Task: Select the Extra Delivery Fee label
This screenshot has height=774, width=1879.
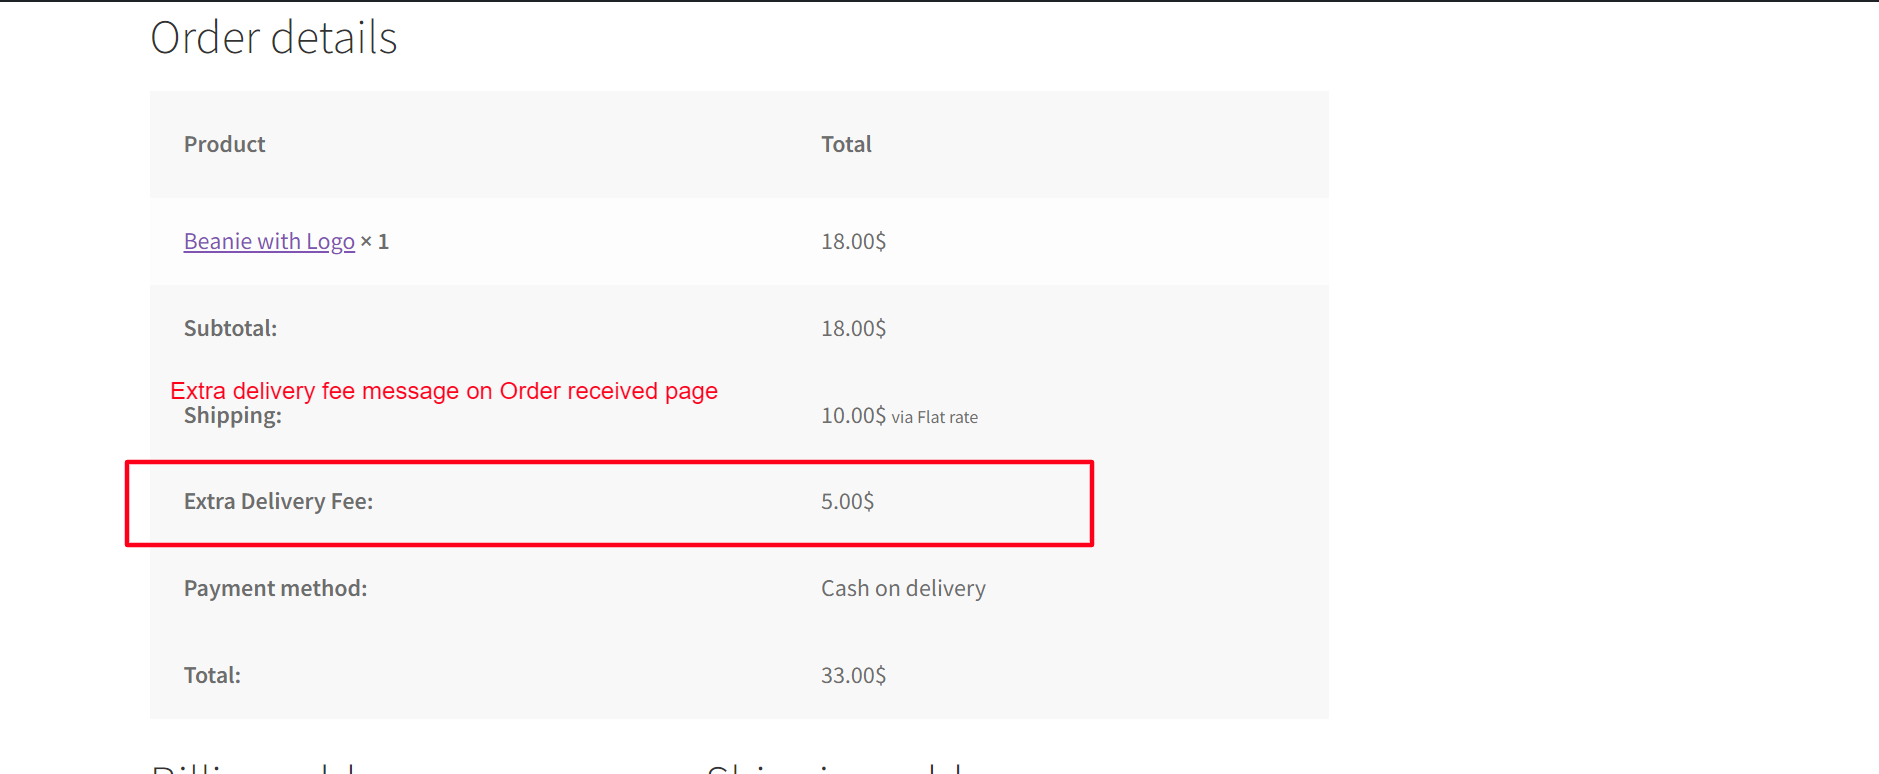Action: pos(278,501)
